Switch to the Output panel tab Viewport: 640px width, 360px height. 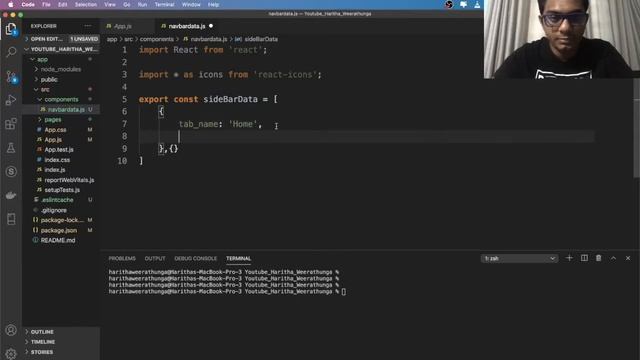point(155,258)
